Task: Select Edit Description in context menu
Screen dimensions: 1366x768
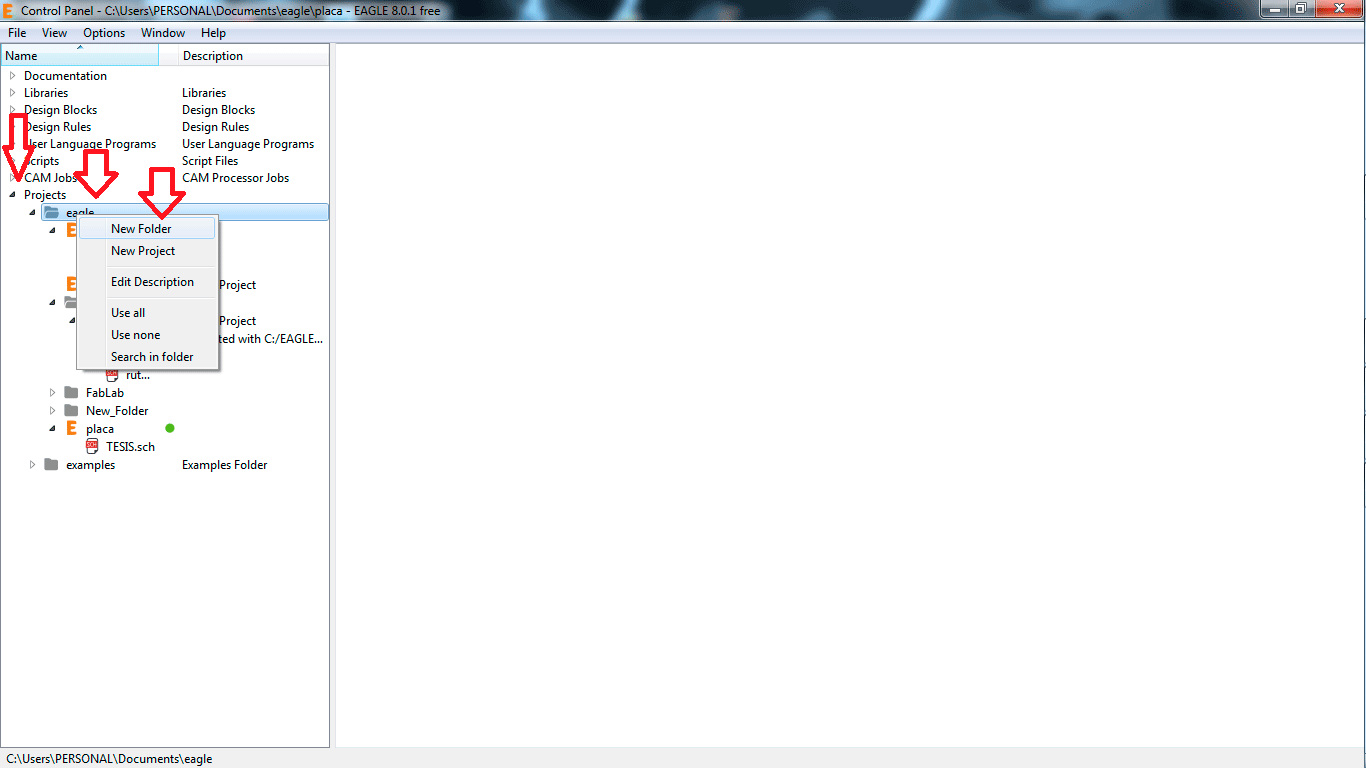Action: click(x=147, y=282)
